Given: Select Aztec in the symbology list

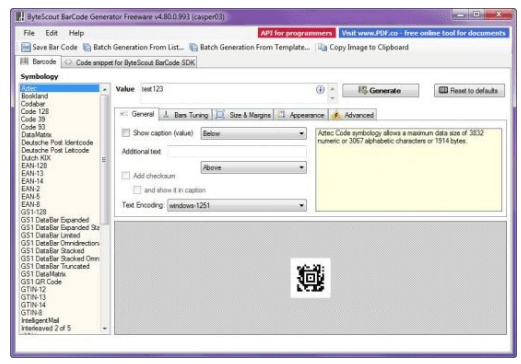Looking at the screenshot, I should click(x=59, y=88).
